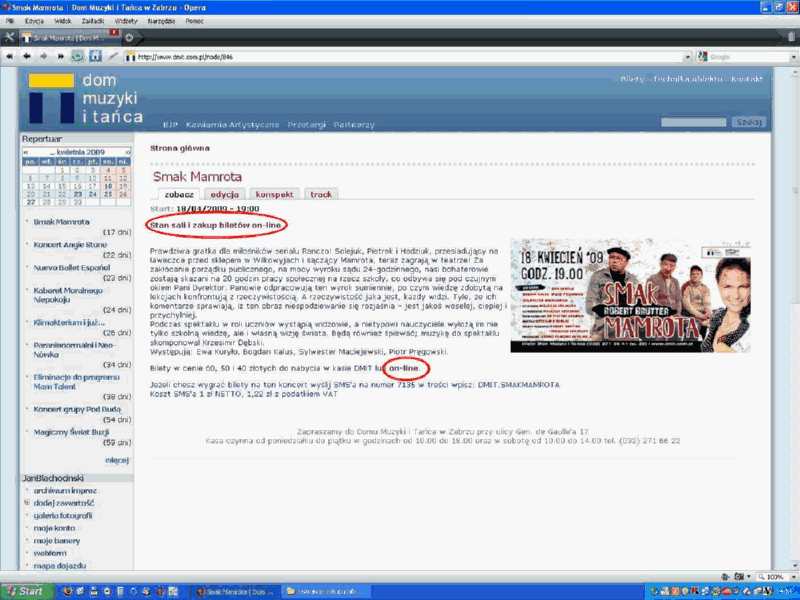Click the Dom Muzyki i Tańca logo
The image size is (800, 600).
85,98
